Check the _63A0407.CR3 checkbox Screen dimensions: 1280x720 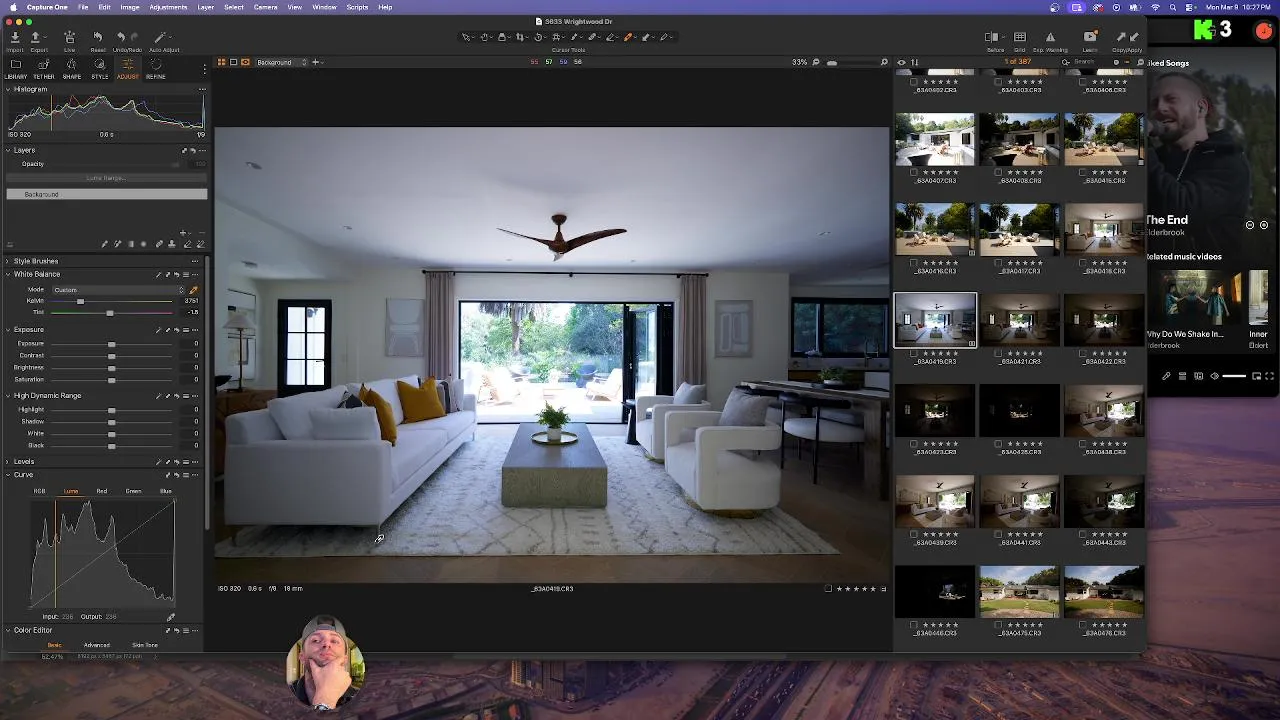pyautogui.click(x=914, y=172)
